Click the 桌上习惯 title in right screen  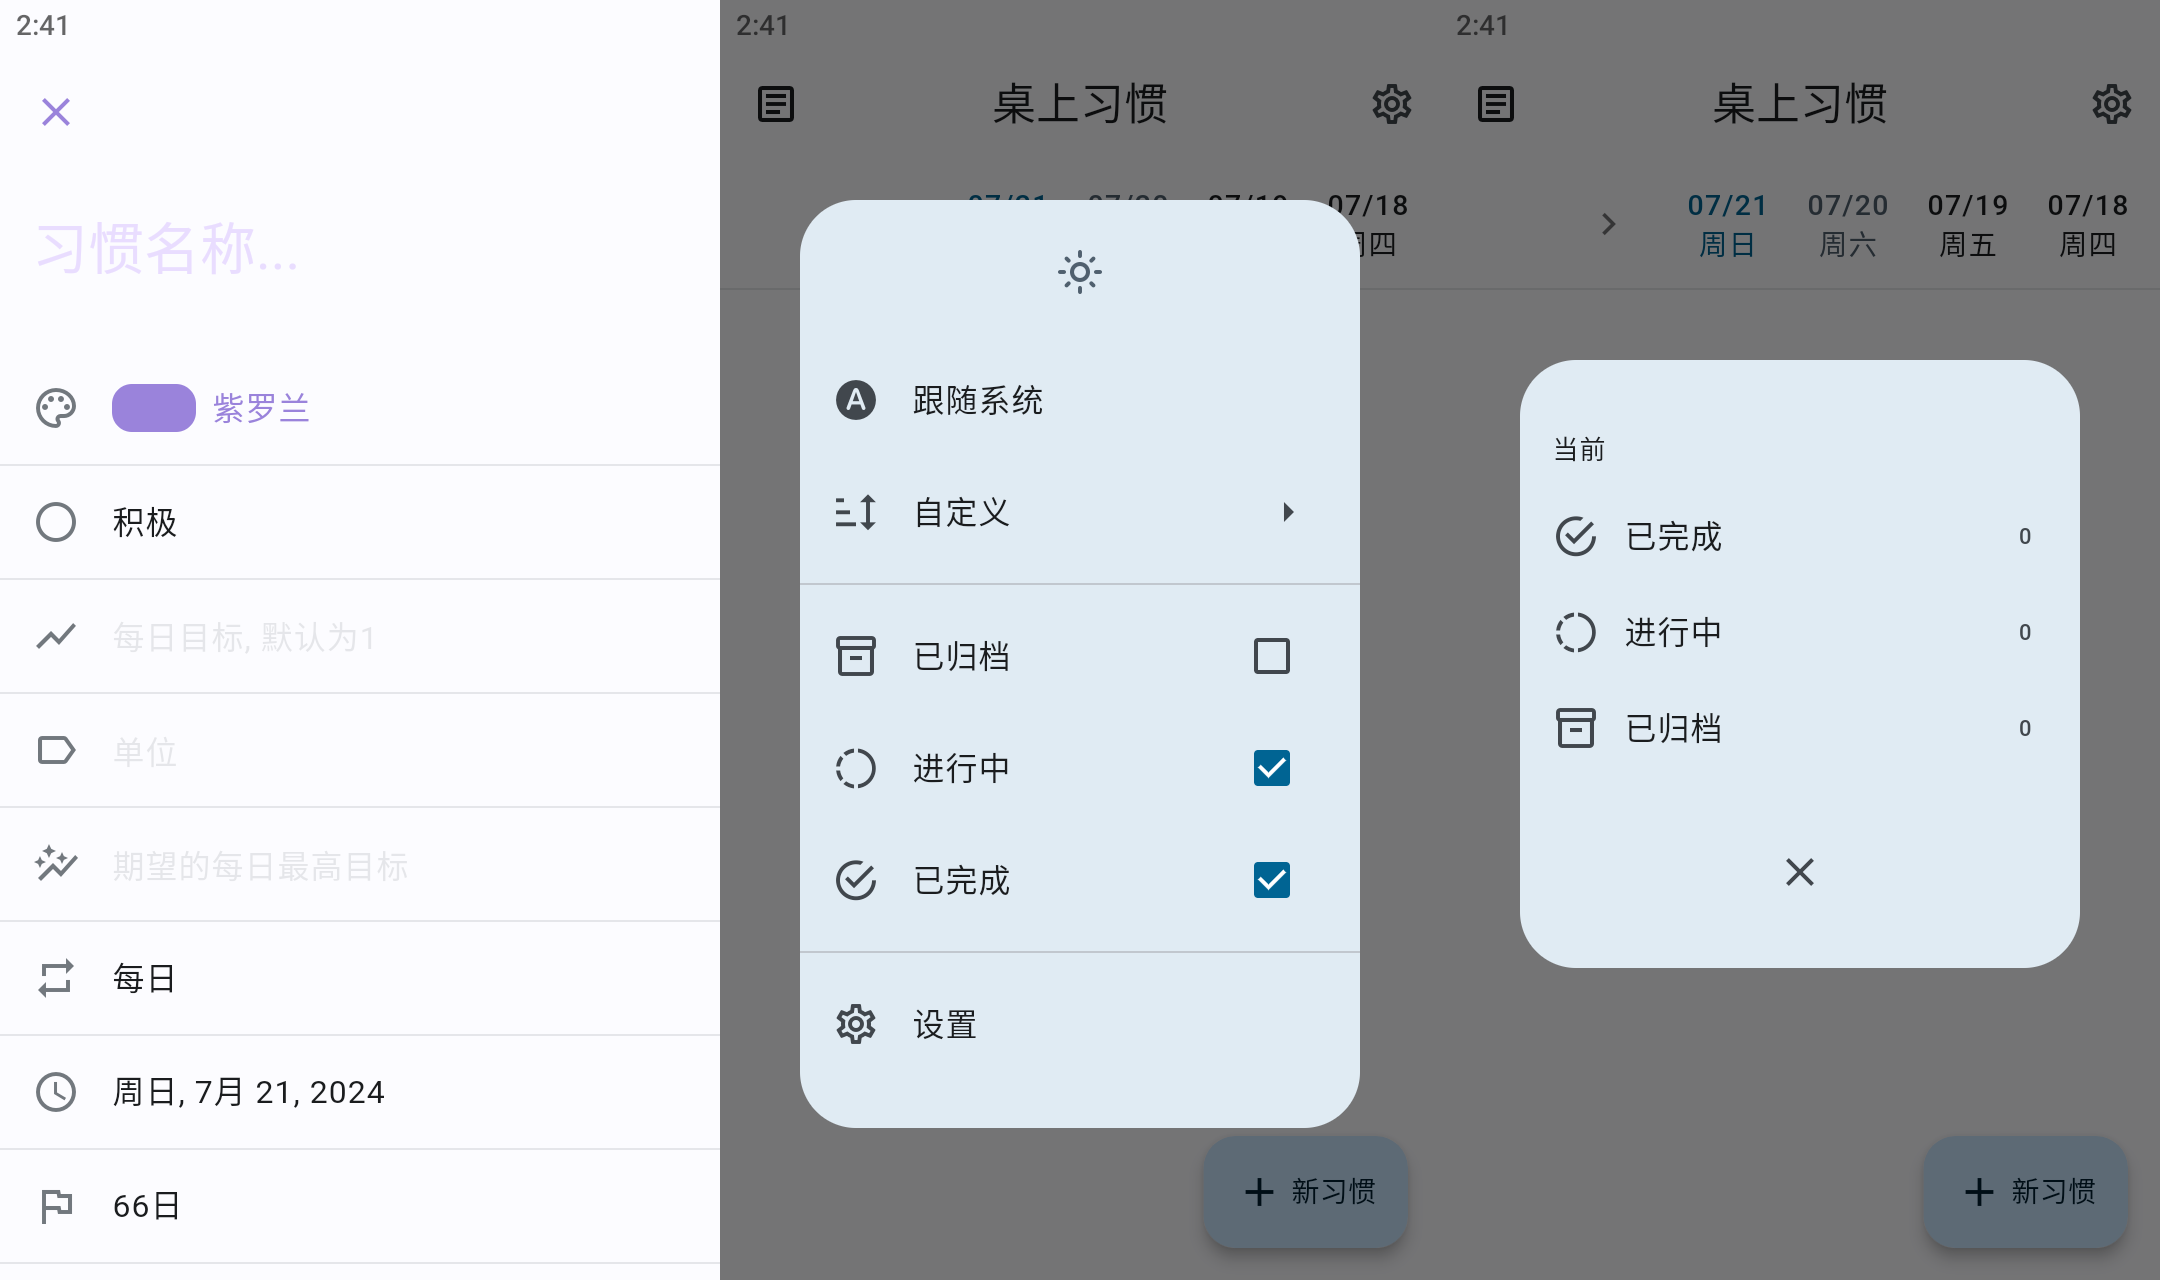(x=1800, y=104)
